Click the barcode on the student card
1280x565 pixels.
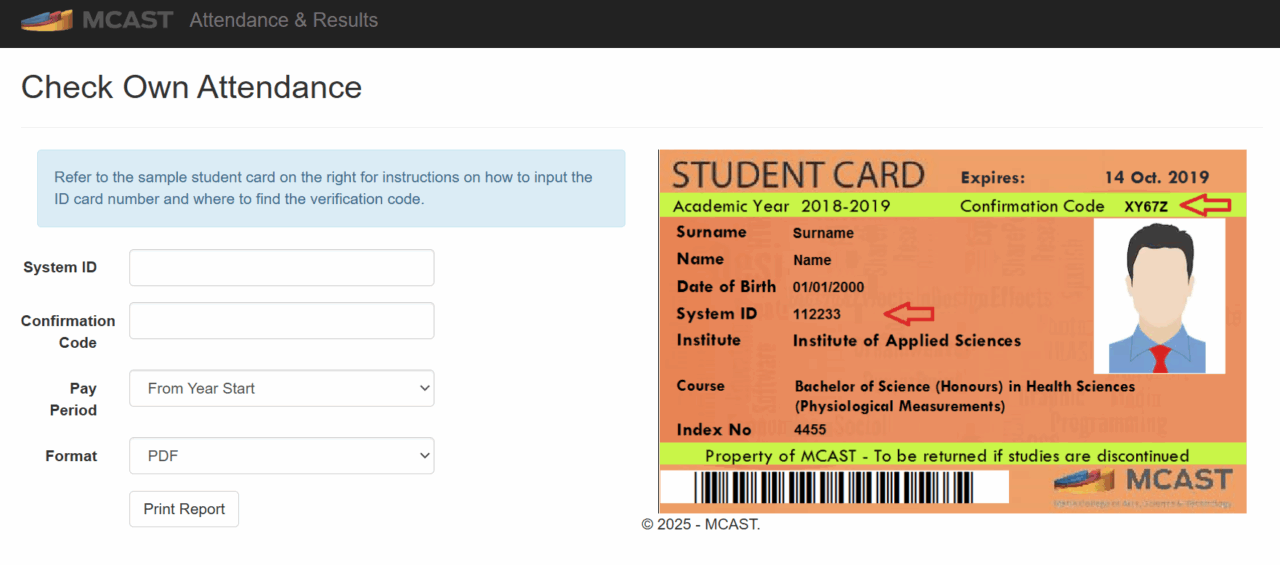(x=834, y=487)
